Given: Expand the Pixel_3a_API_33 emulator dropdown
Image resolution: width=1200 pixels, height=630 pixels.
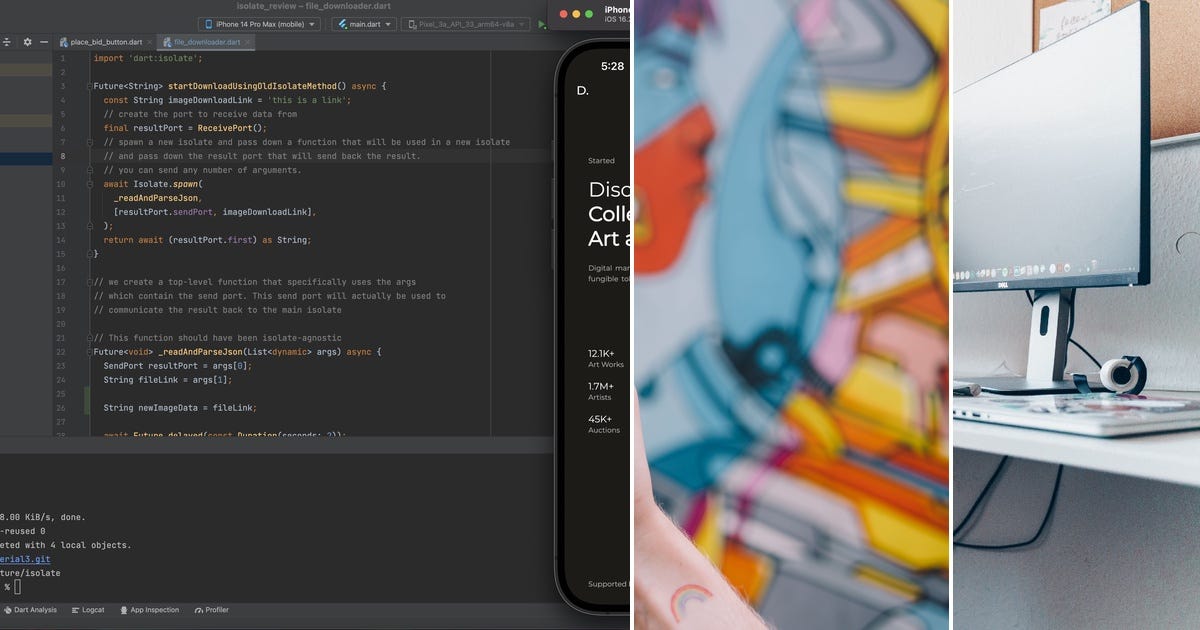Looking at the screenshot, I should coord(521,24).
